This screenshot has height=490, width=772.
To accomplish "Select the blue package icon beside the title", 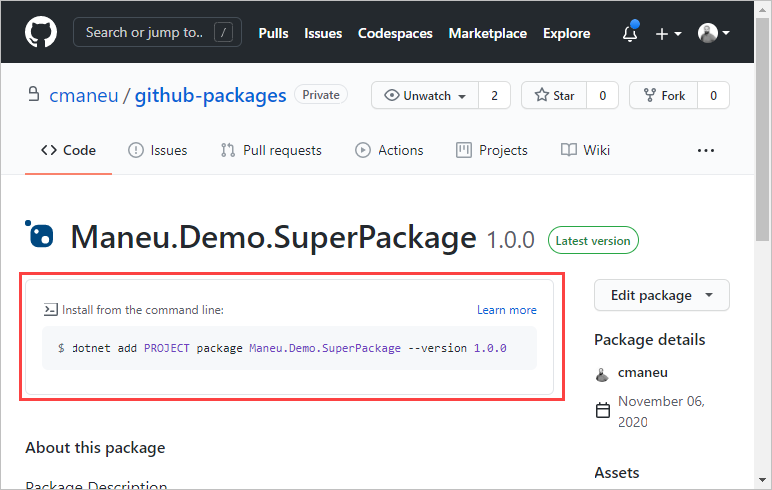I will 39,234.
